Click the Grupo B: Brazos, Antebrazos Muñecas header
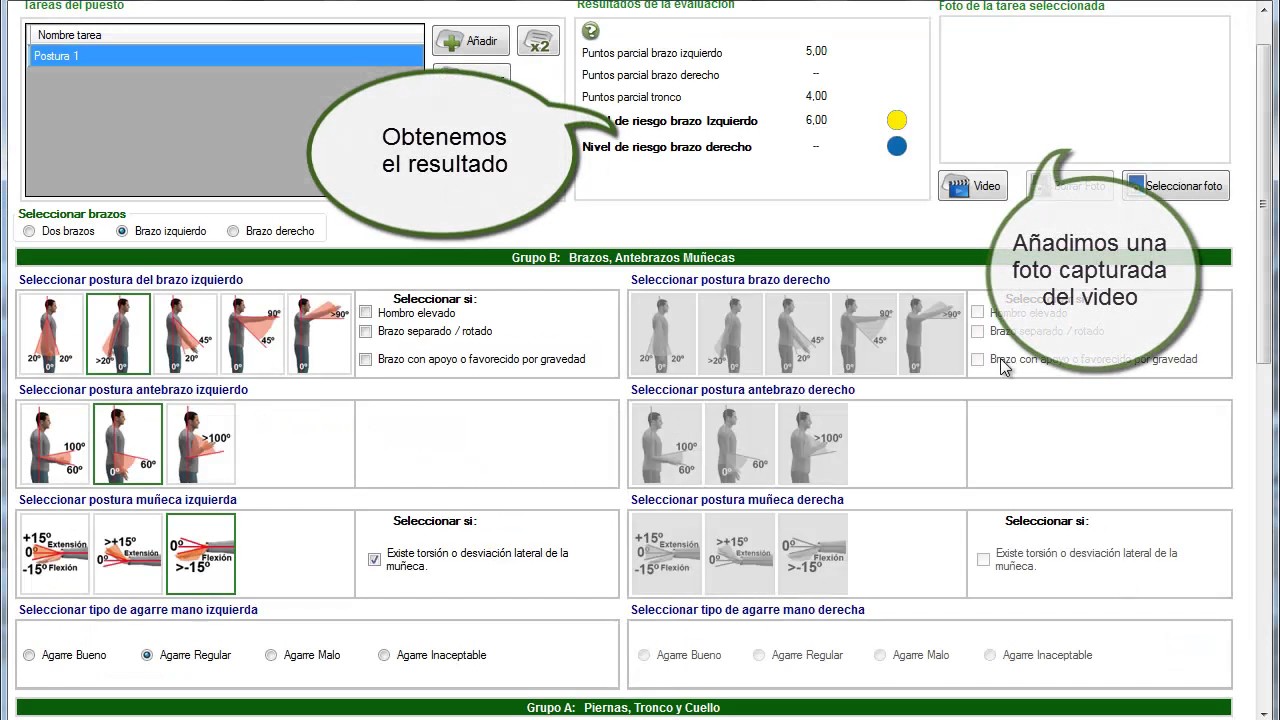1280x720 pixels. coord(624,258)
